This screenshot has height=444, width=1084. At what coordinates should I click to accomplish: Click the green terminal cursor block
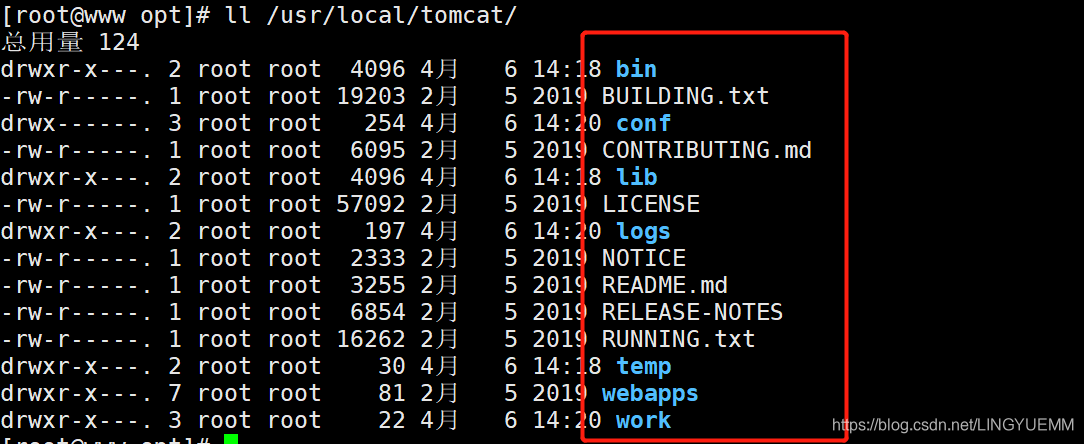(x=231, y=439)
